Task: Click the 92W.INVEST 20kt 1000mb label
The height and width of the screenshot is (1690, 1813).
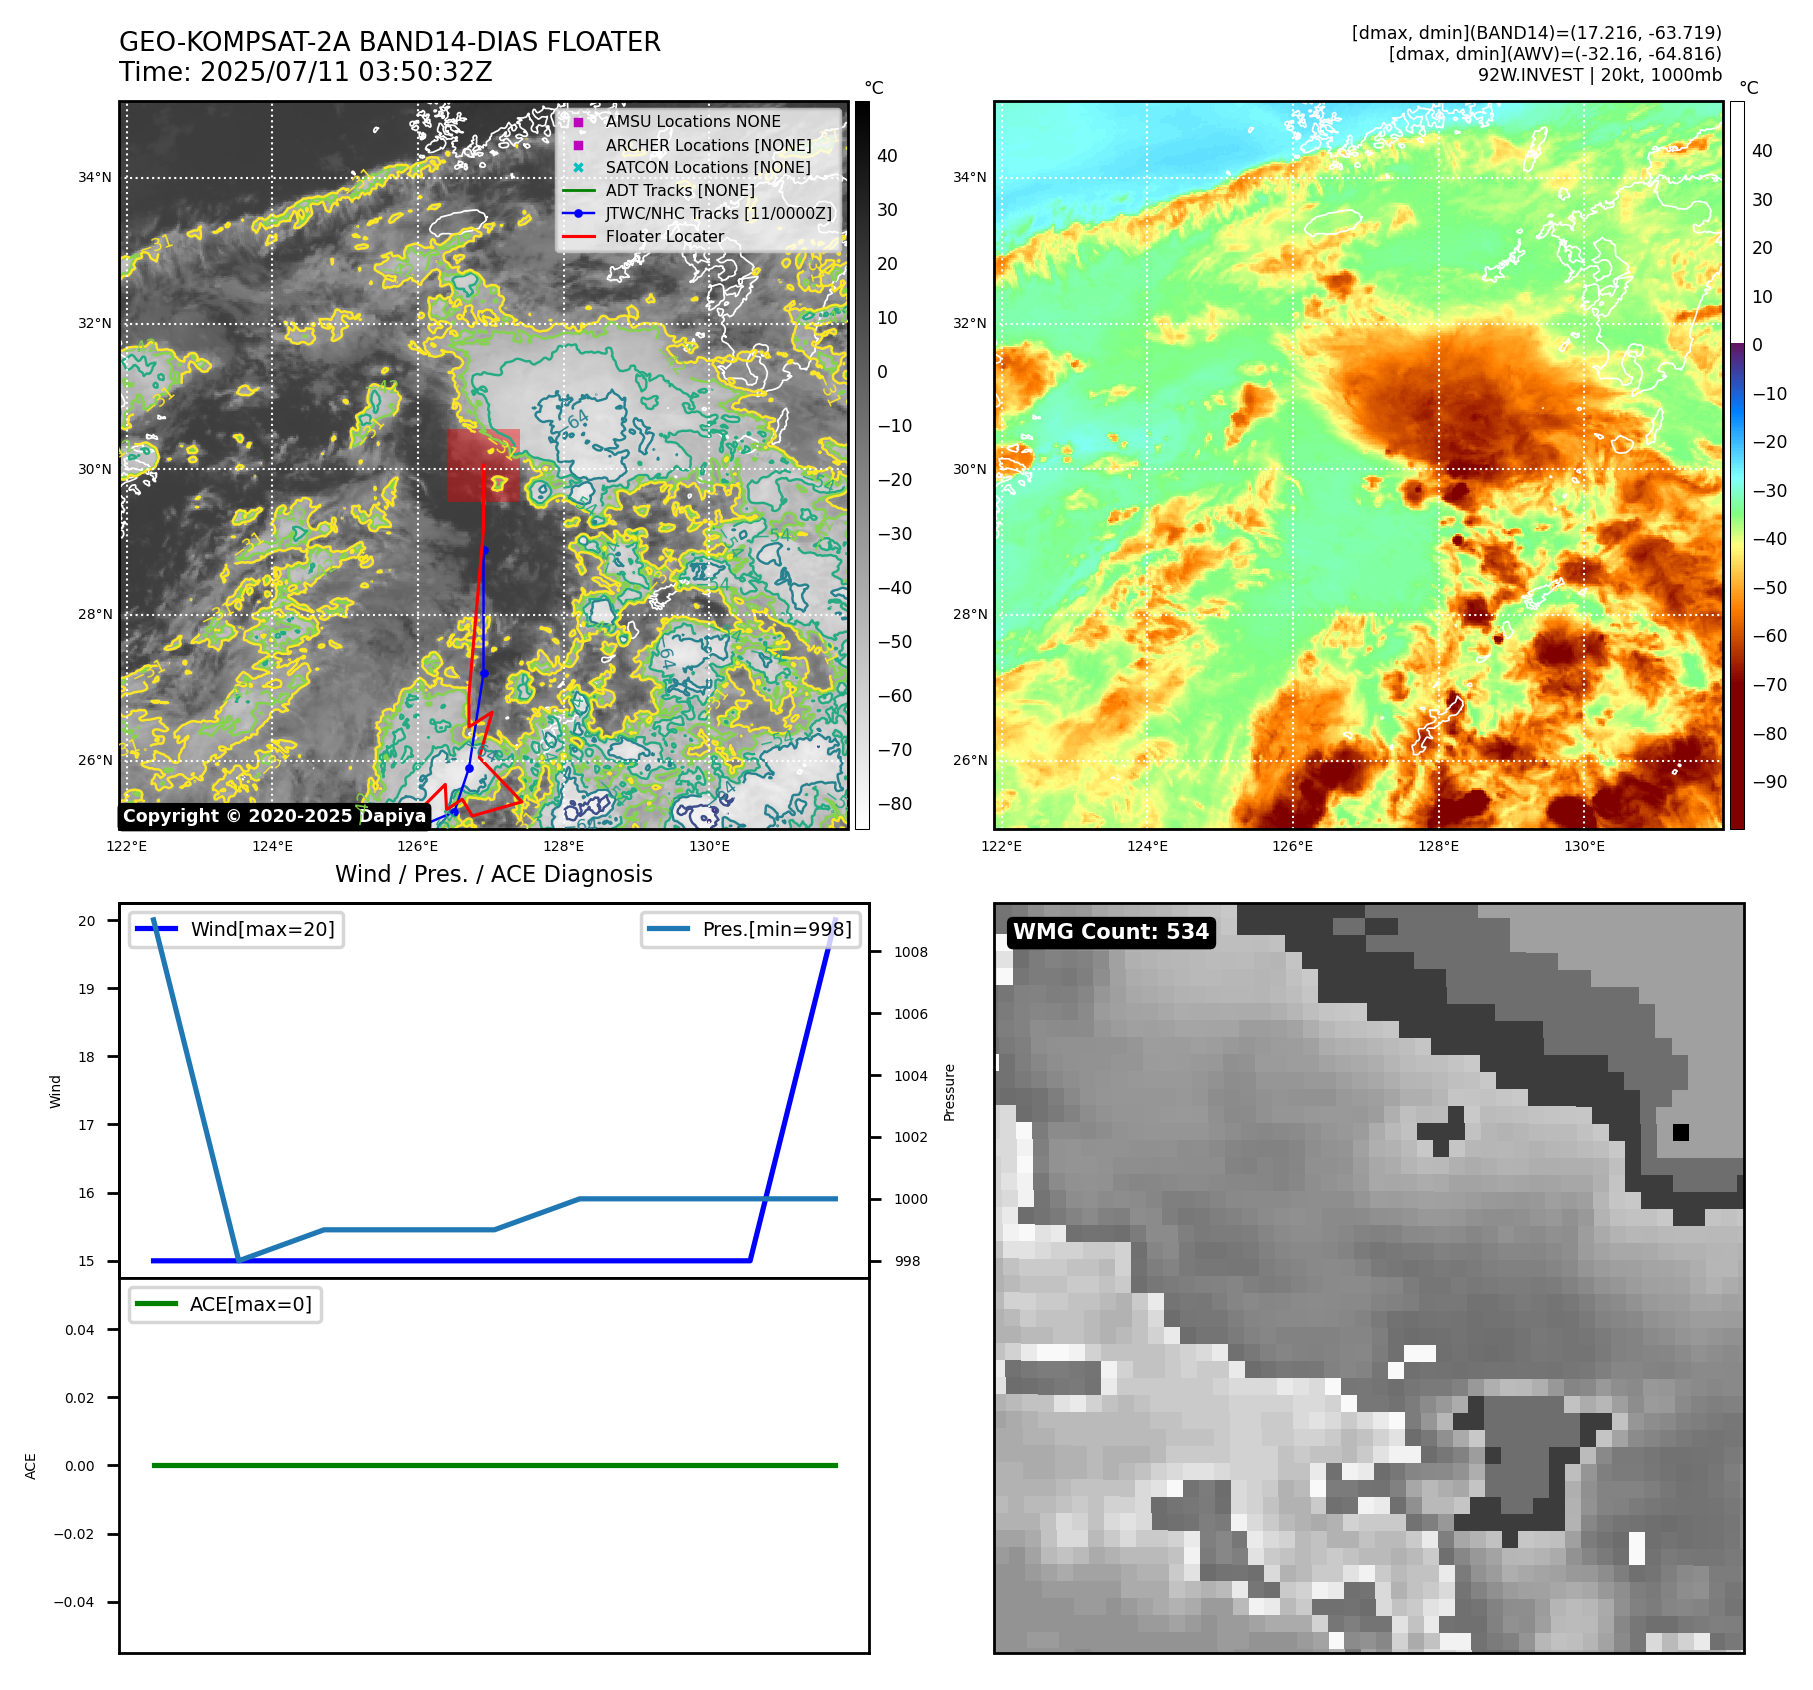Action: coord(1600,75)
